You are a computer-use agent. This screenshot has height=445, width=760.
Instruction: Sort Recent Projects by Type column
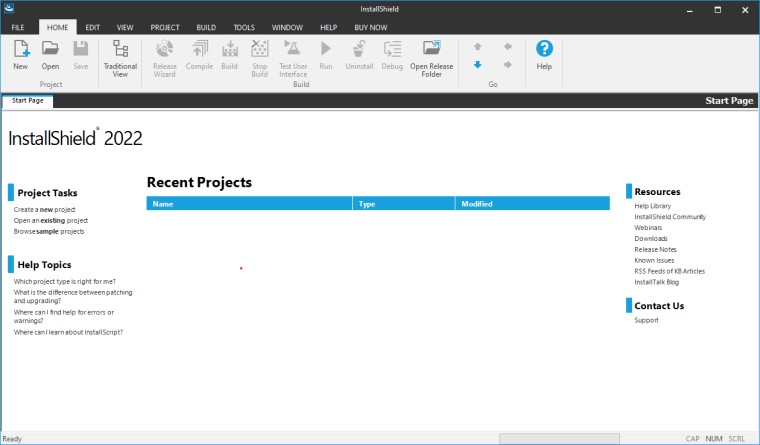pyautogui.click(x=404, y=204)
